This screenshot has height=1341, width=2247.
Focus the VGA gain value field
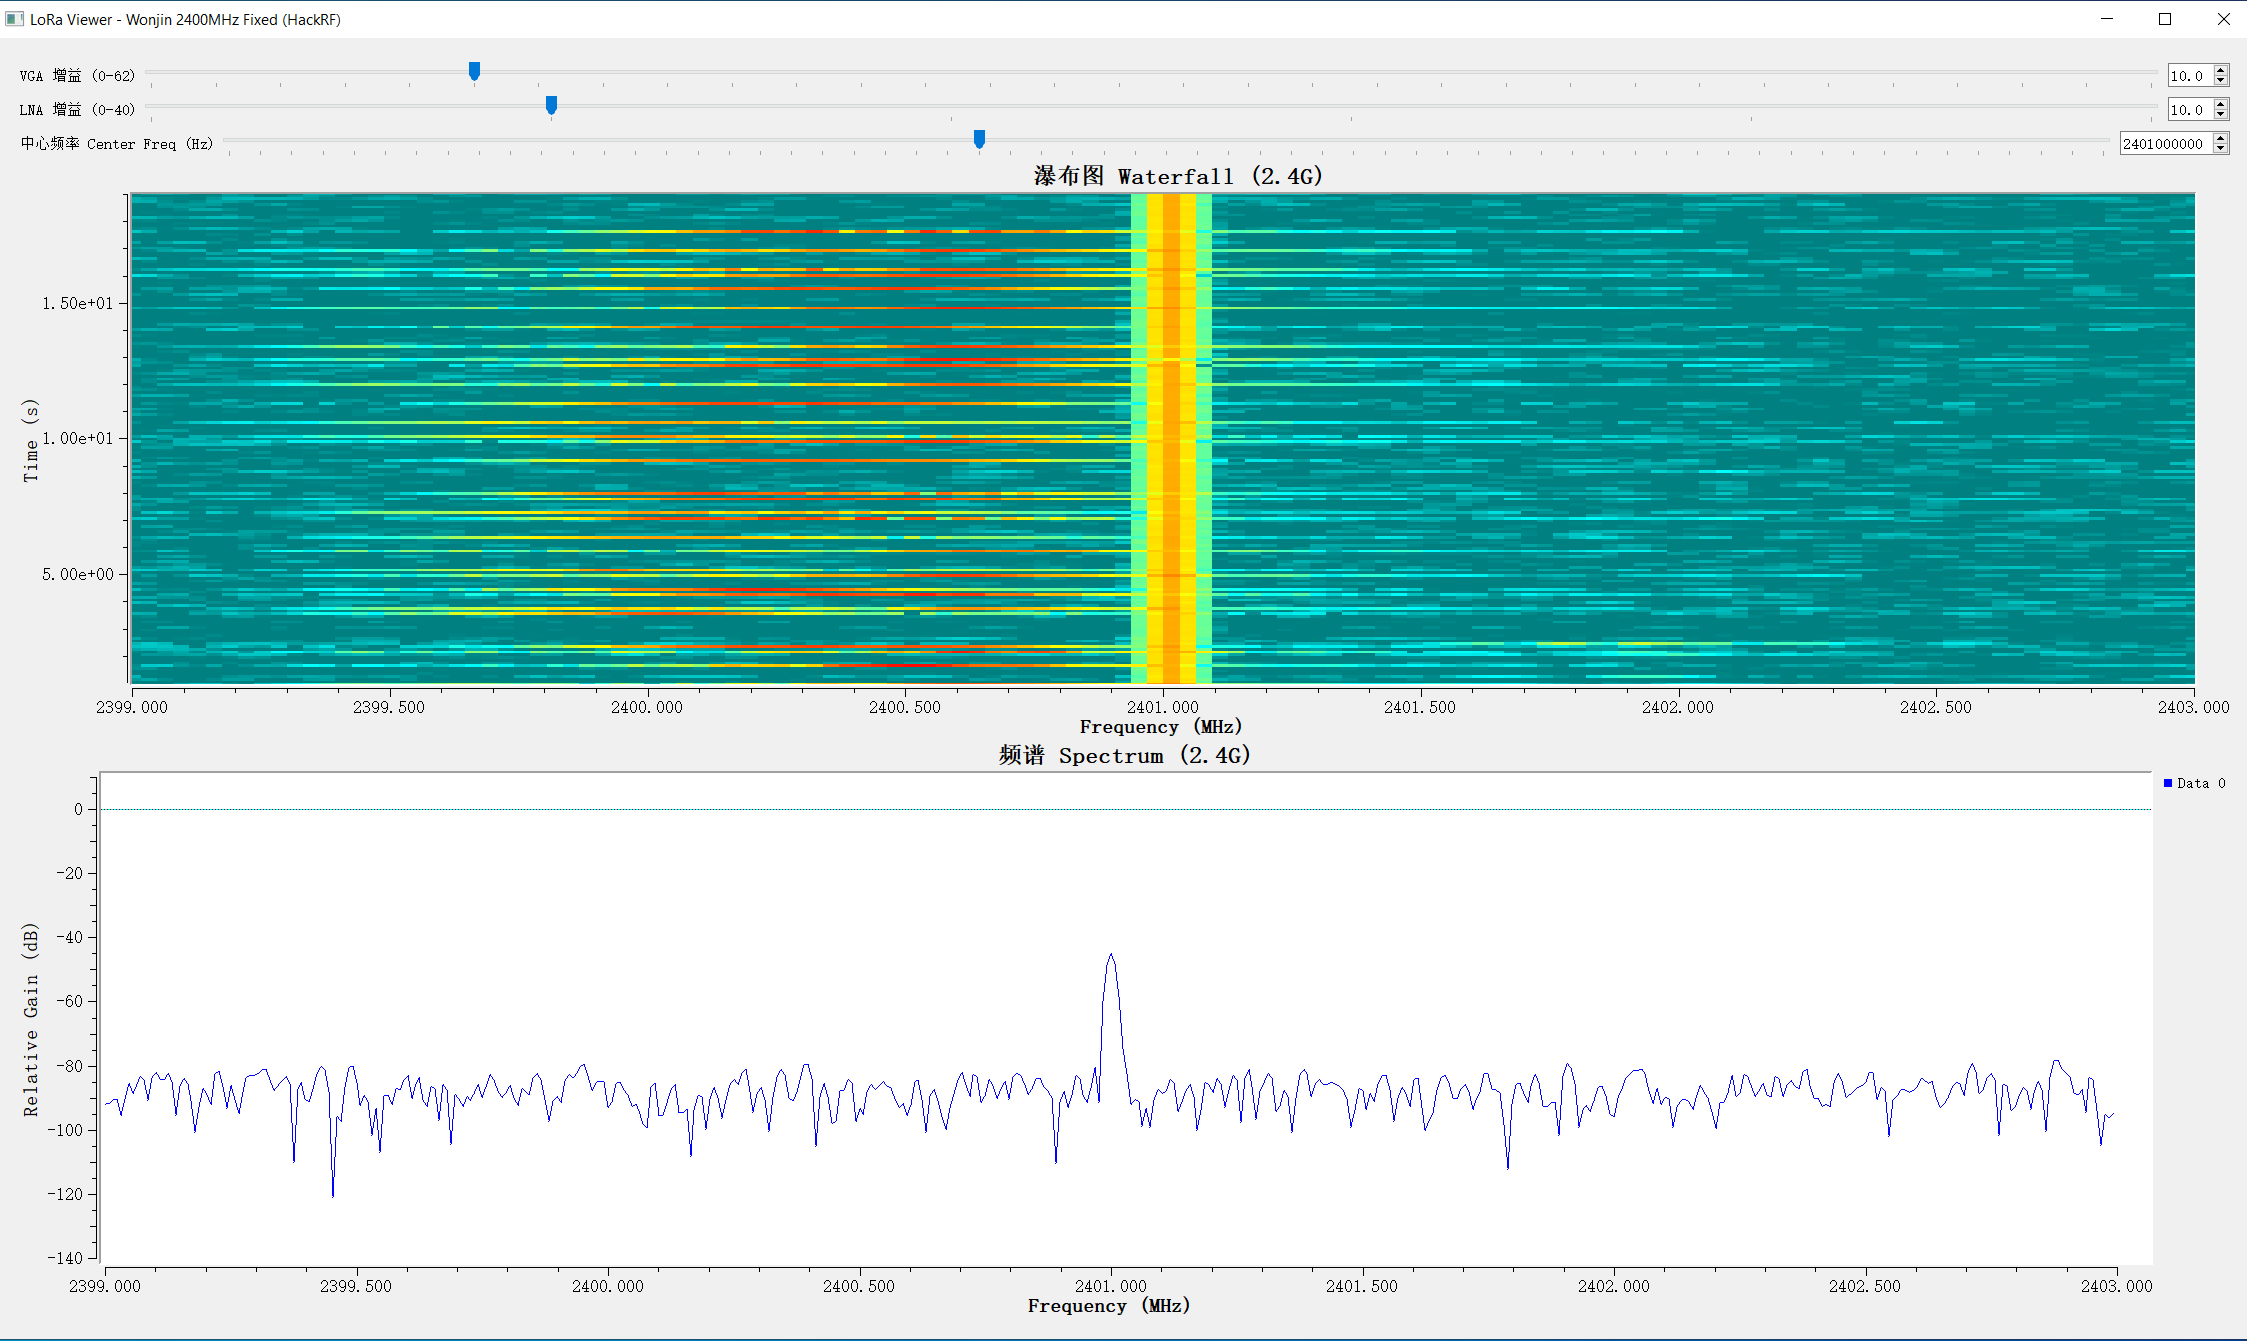pyautogui.click(x=2190, y=76)
